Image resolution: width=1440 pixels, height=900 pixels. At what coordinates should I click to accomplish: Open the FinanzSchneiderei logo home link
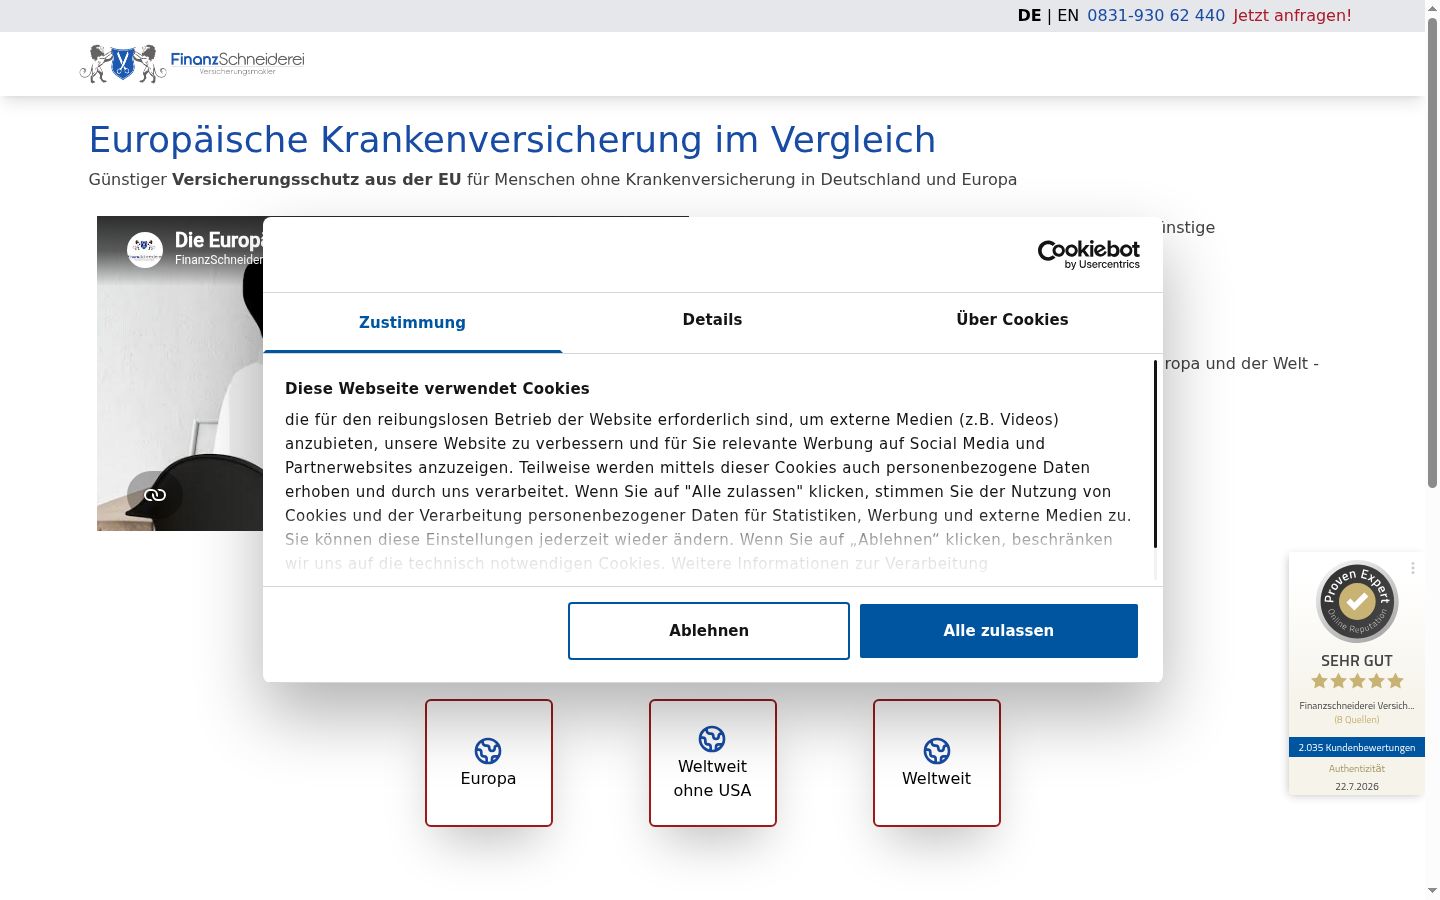(x=192, y=63)
